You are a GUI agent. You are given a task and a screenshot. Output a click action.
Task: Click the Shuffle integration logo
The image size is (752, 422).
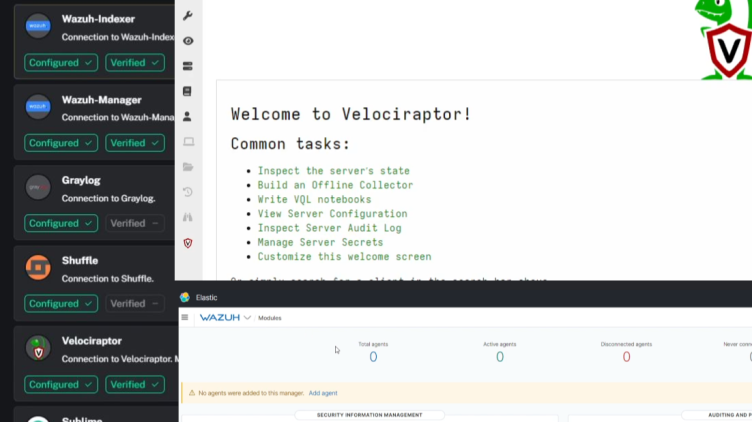38,267
